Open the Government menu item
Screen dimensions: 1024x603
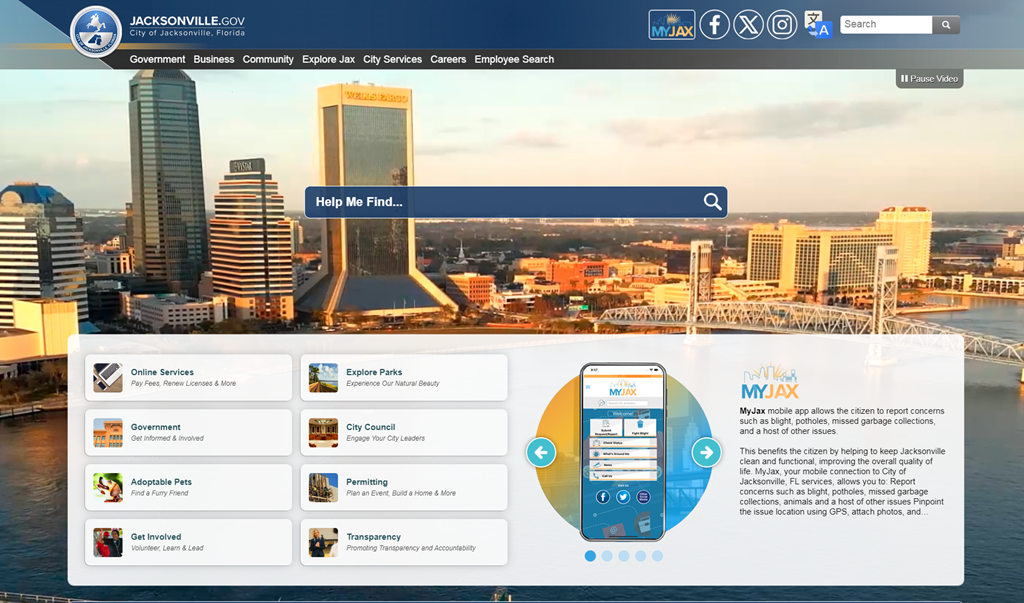(157, 59)
